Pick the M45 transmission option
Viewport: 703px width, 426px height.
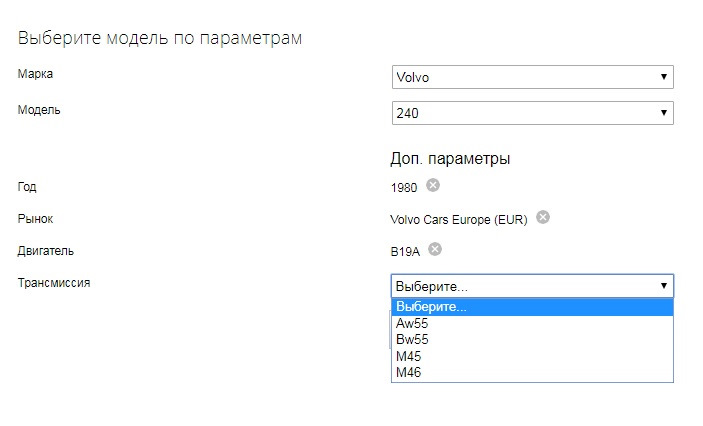(x=409, y=356)
